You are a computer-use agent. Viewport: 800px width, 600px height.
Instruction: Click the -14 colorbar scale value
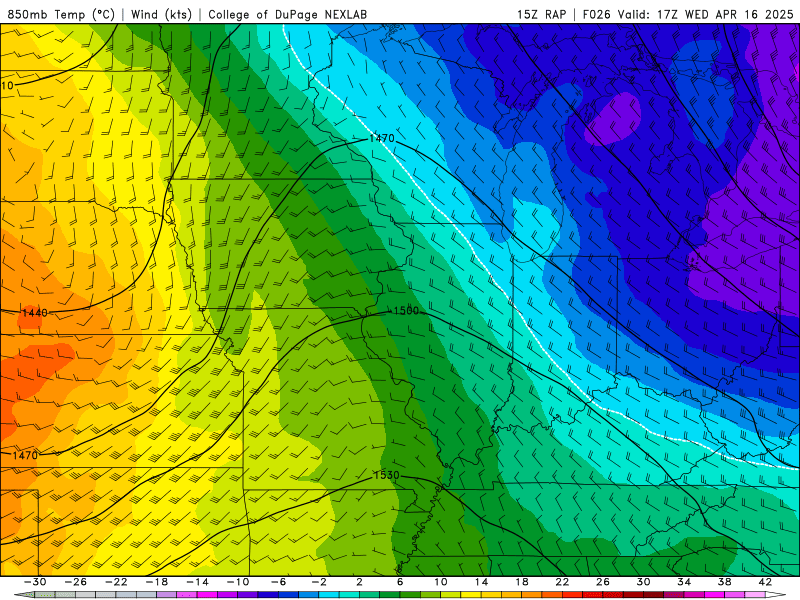197,582
